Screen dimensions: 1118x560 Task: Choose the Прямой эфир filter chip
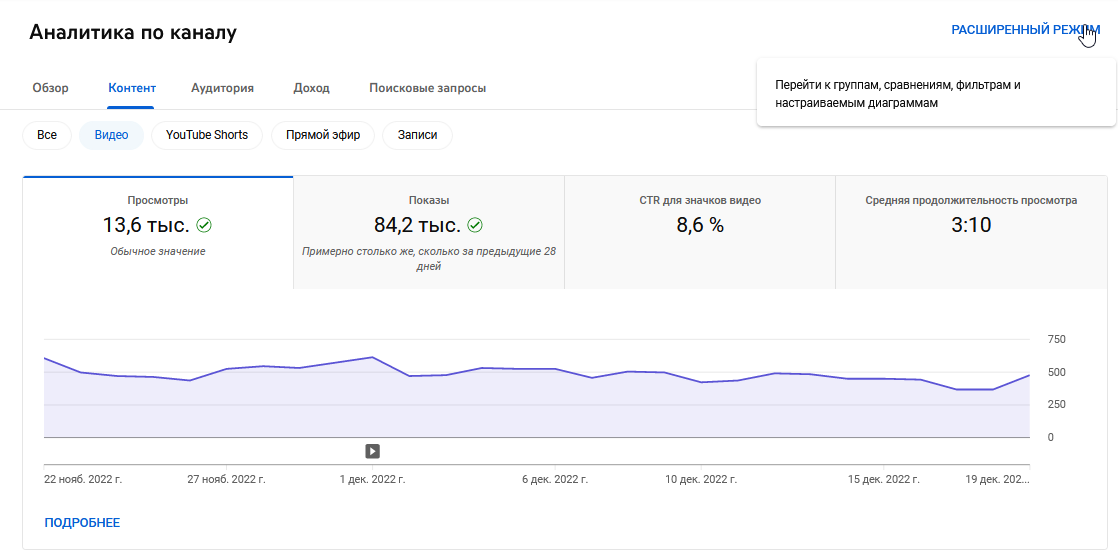tap(323, 135)
